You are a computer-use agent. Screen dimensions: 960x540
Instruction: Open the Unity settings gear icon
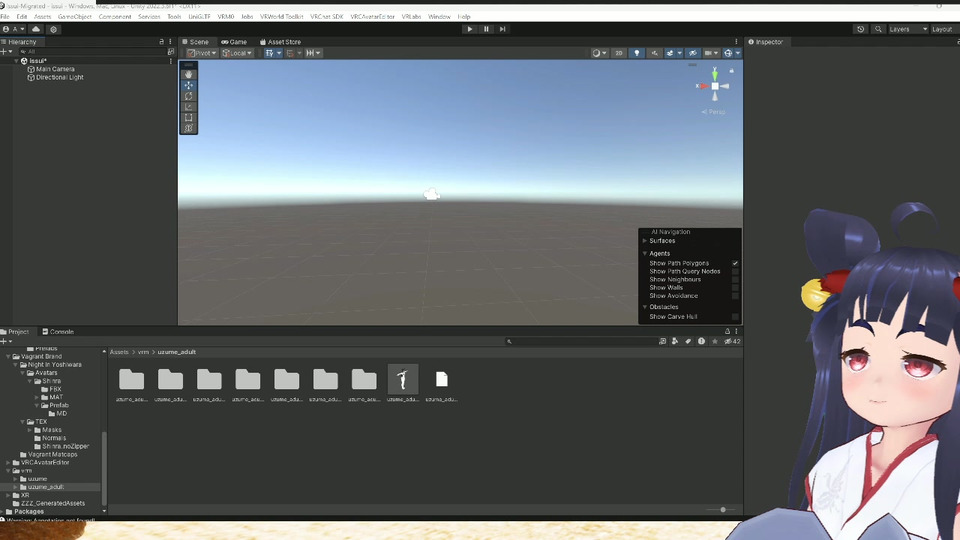click(53, 29)
